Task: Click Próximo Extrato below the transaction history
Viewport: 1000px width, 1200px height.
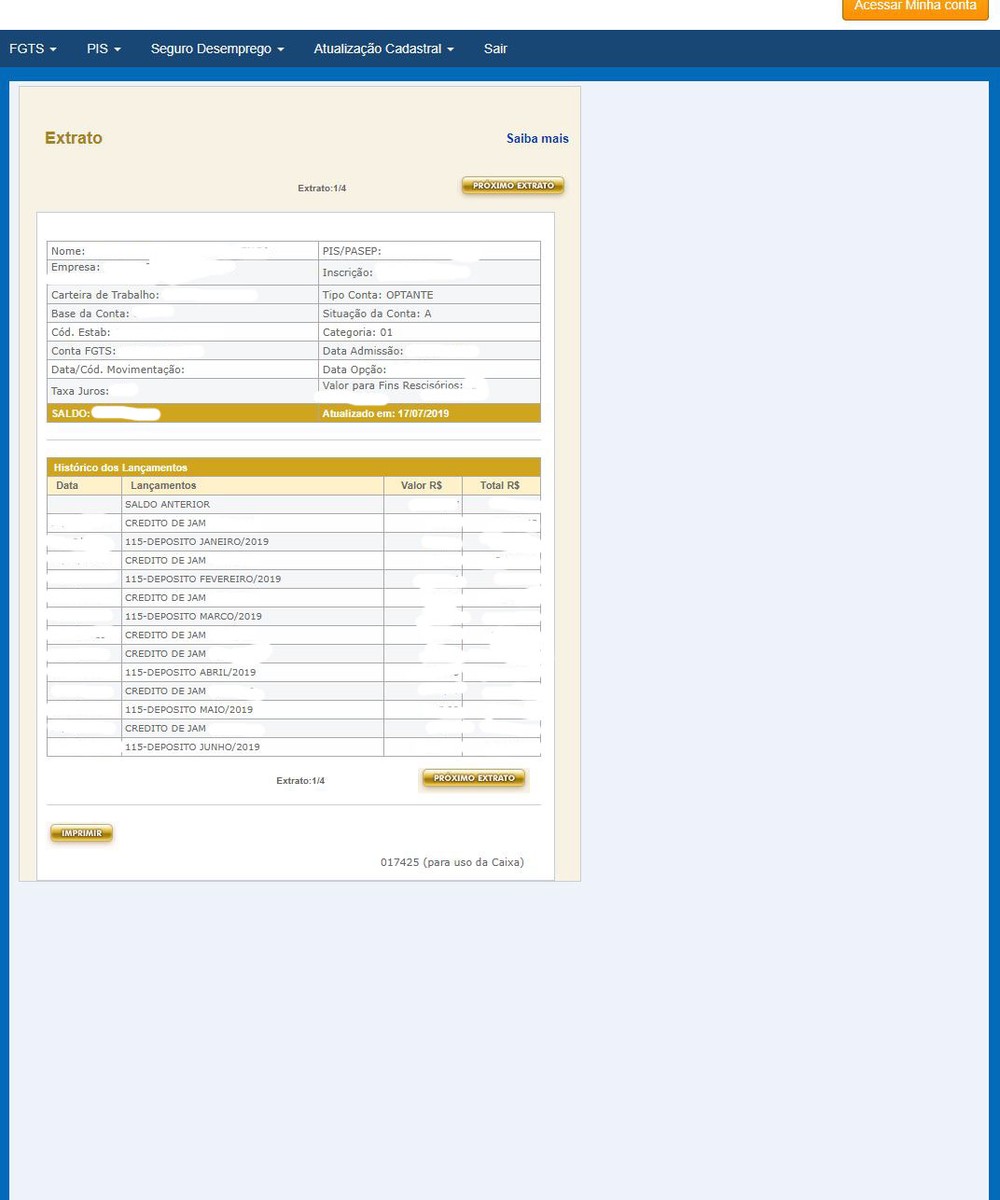Action: (474, 778)
